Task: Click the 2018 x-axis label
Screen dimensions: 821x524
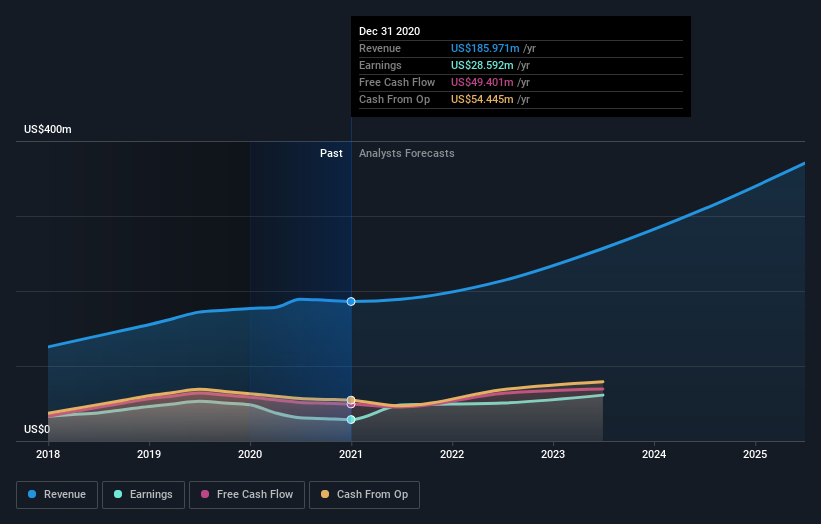Action: (x=48, y=454)
